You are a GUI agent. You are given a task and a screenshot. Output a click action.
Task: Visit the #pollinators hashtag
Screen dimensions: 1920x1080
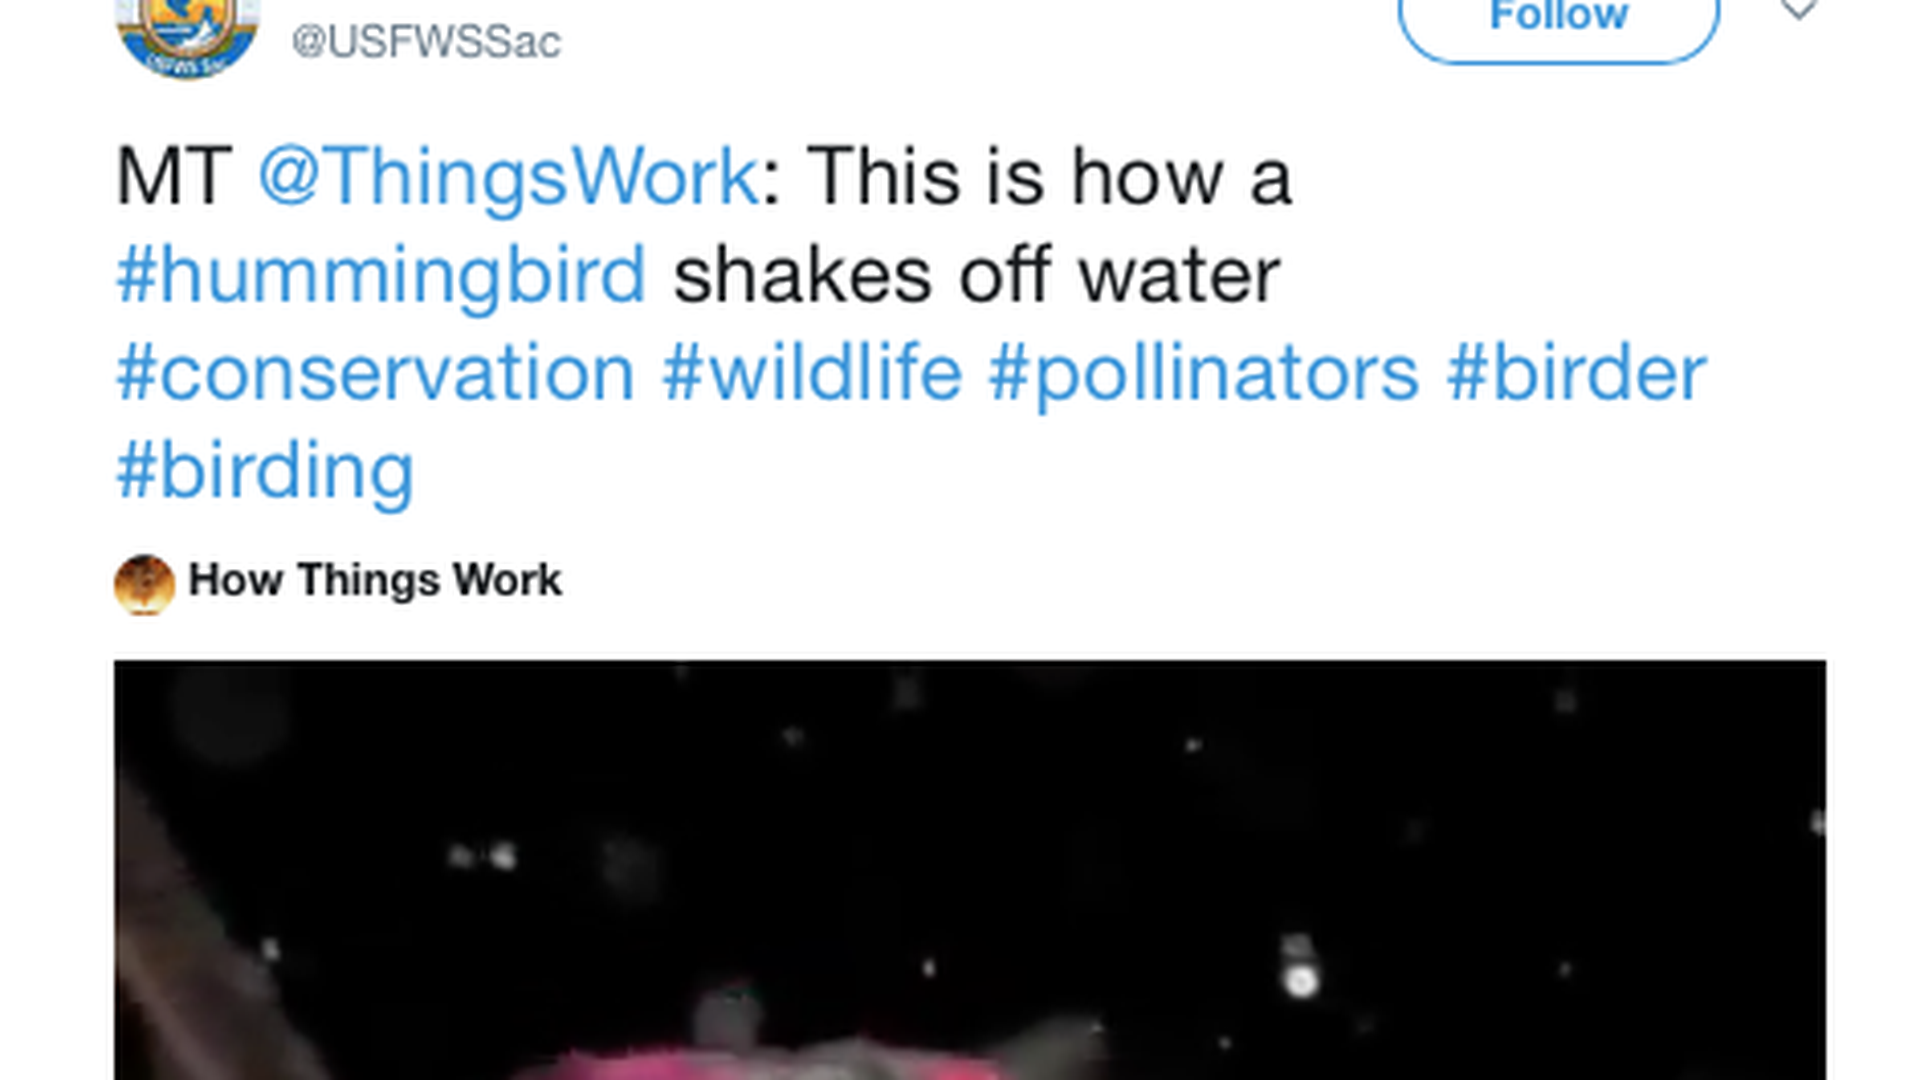pyautogui.click(x=1203, y=373)
